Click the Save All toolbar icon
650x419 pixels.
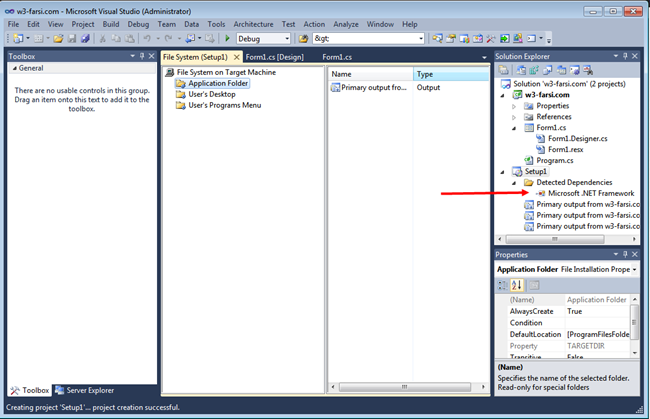[x=85, y=39]
